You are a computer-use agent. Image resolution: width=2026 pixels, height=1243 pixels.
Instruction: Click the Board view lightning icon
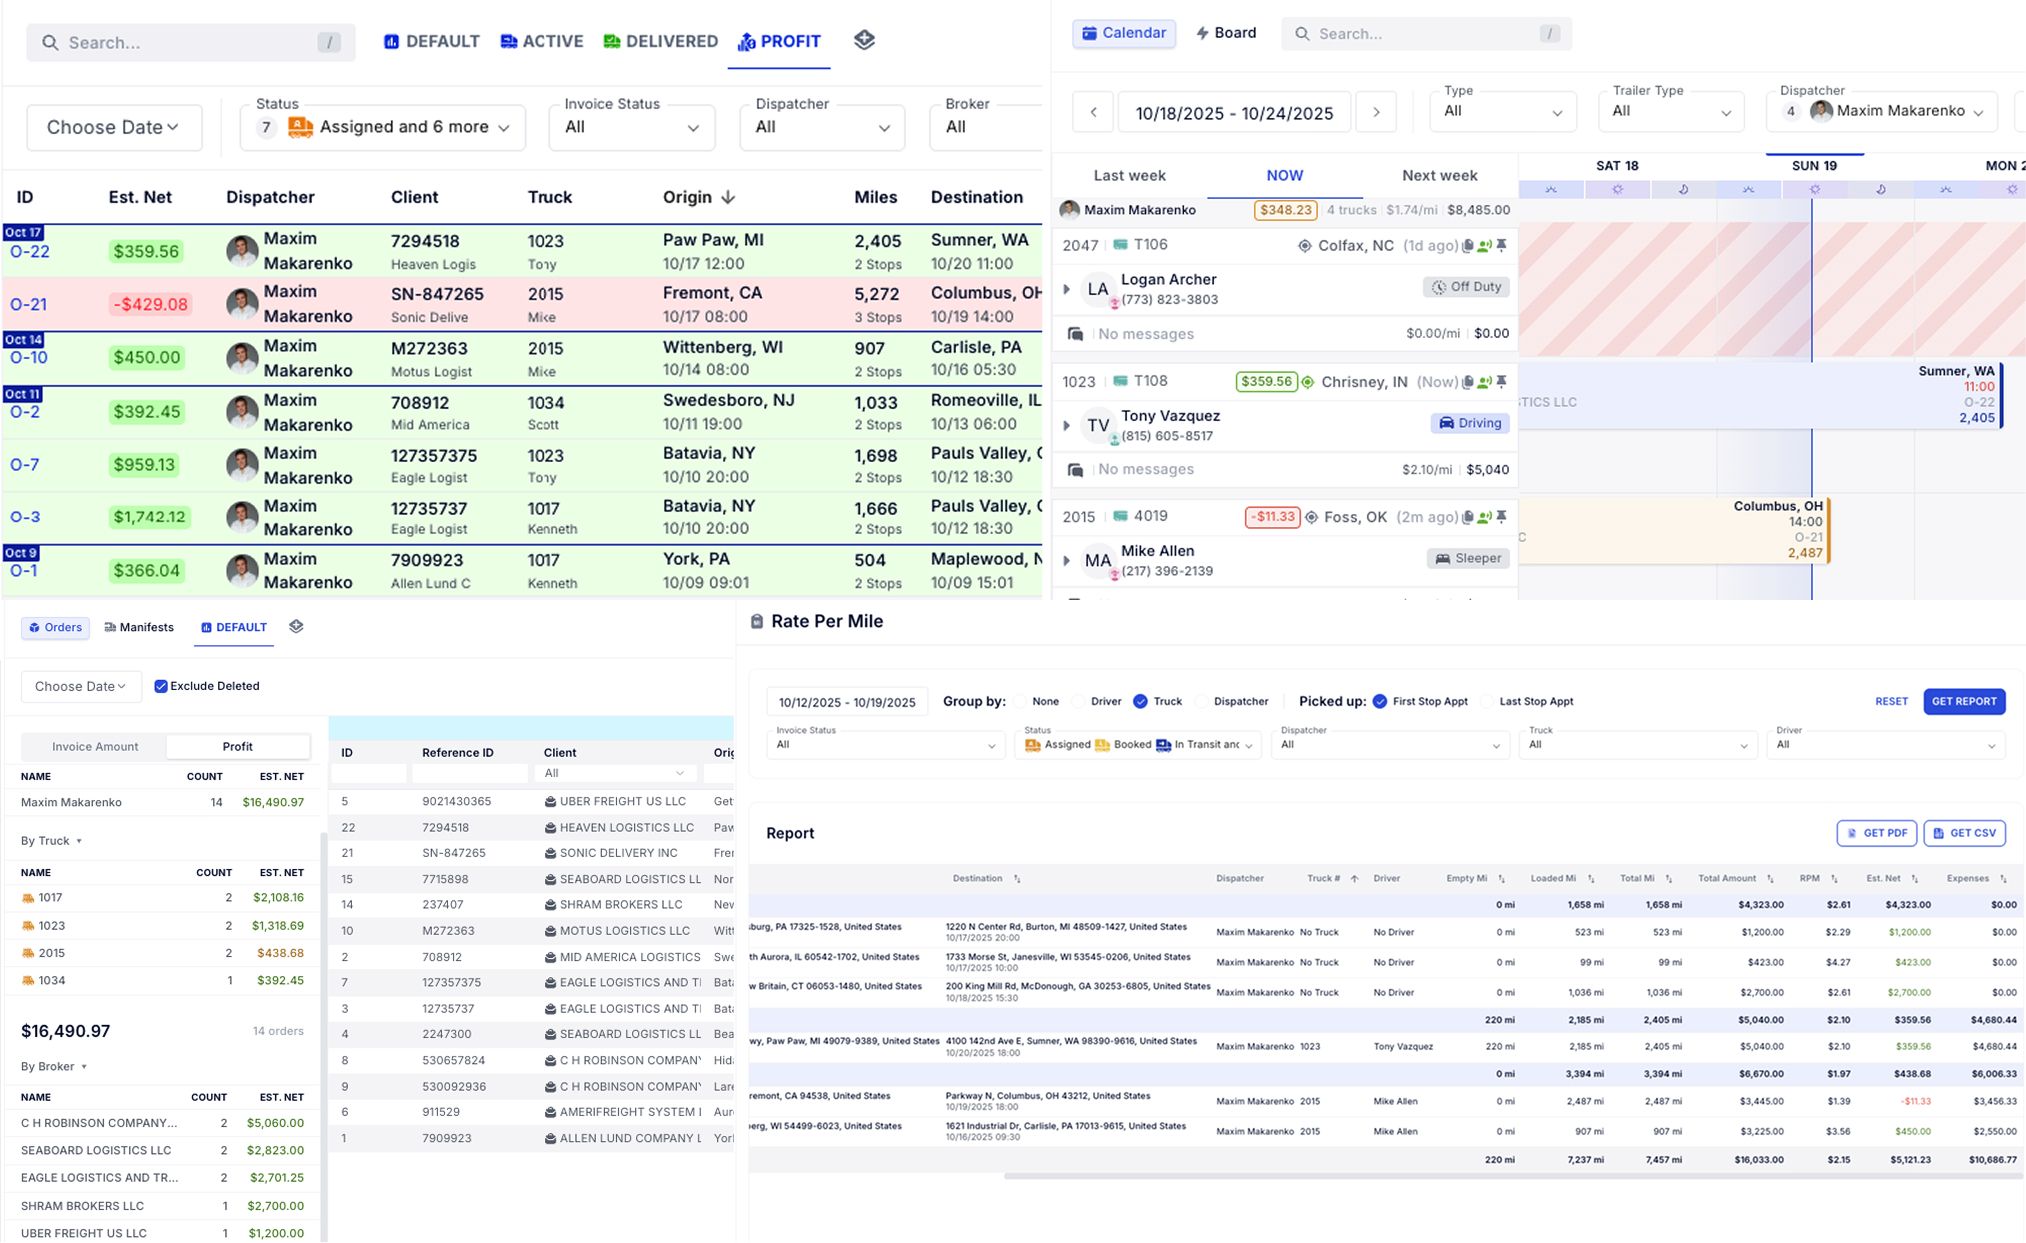[1203, 33]
